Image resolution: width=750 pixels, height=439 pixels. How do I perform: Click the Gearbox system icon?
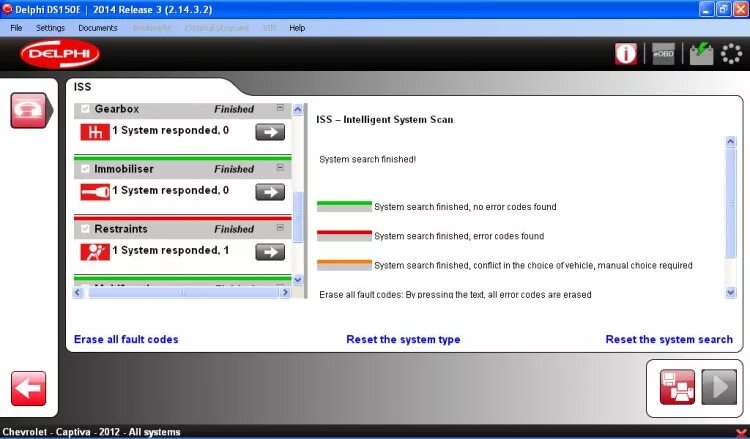click(95, 132)
